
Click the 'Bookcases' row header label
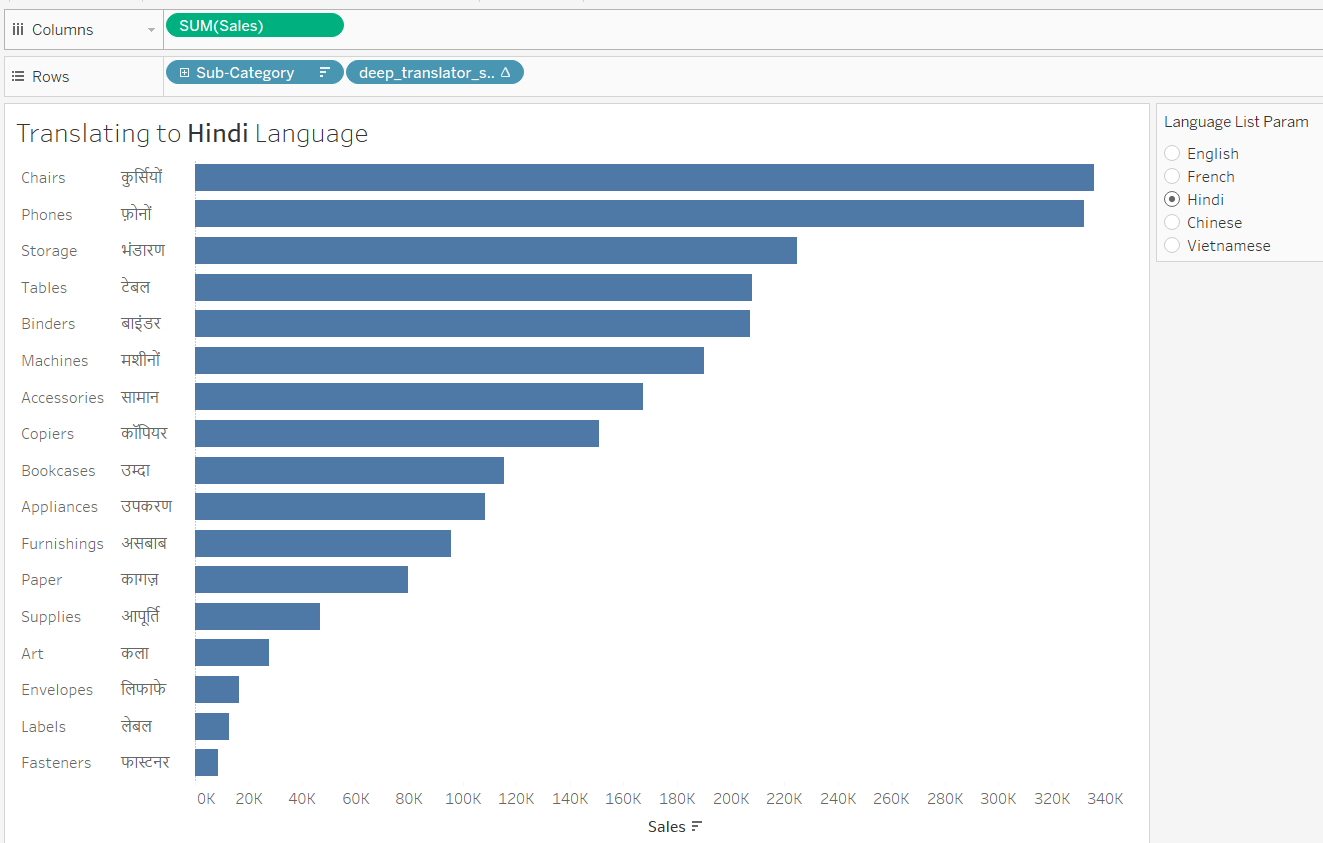click(x=58, y=471)
